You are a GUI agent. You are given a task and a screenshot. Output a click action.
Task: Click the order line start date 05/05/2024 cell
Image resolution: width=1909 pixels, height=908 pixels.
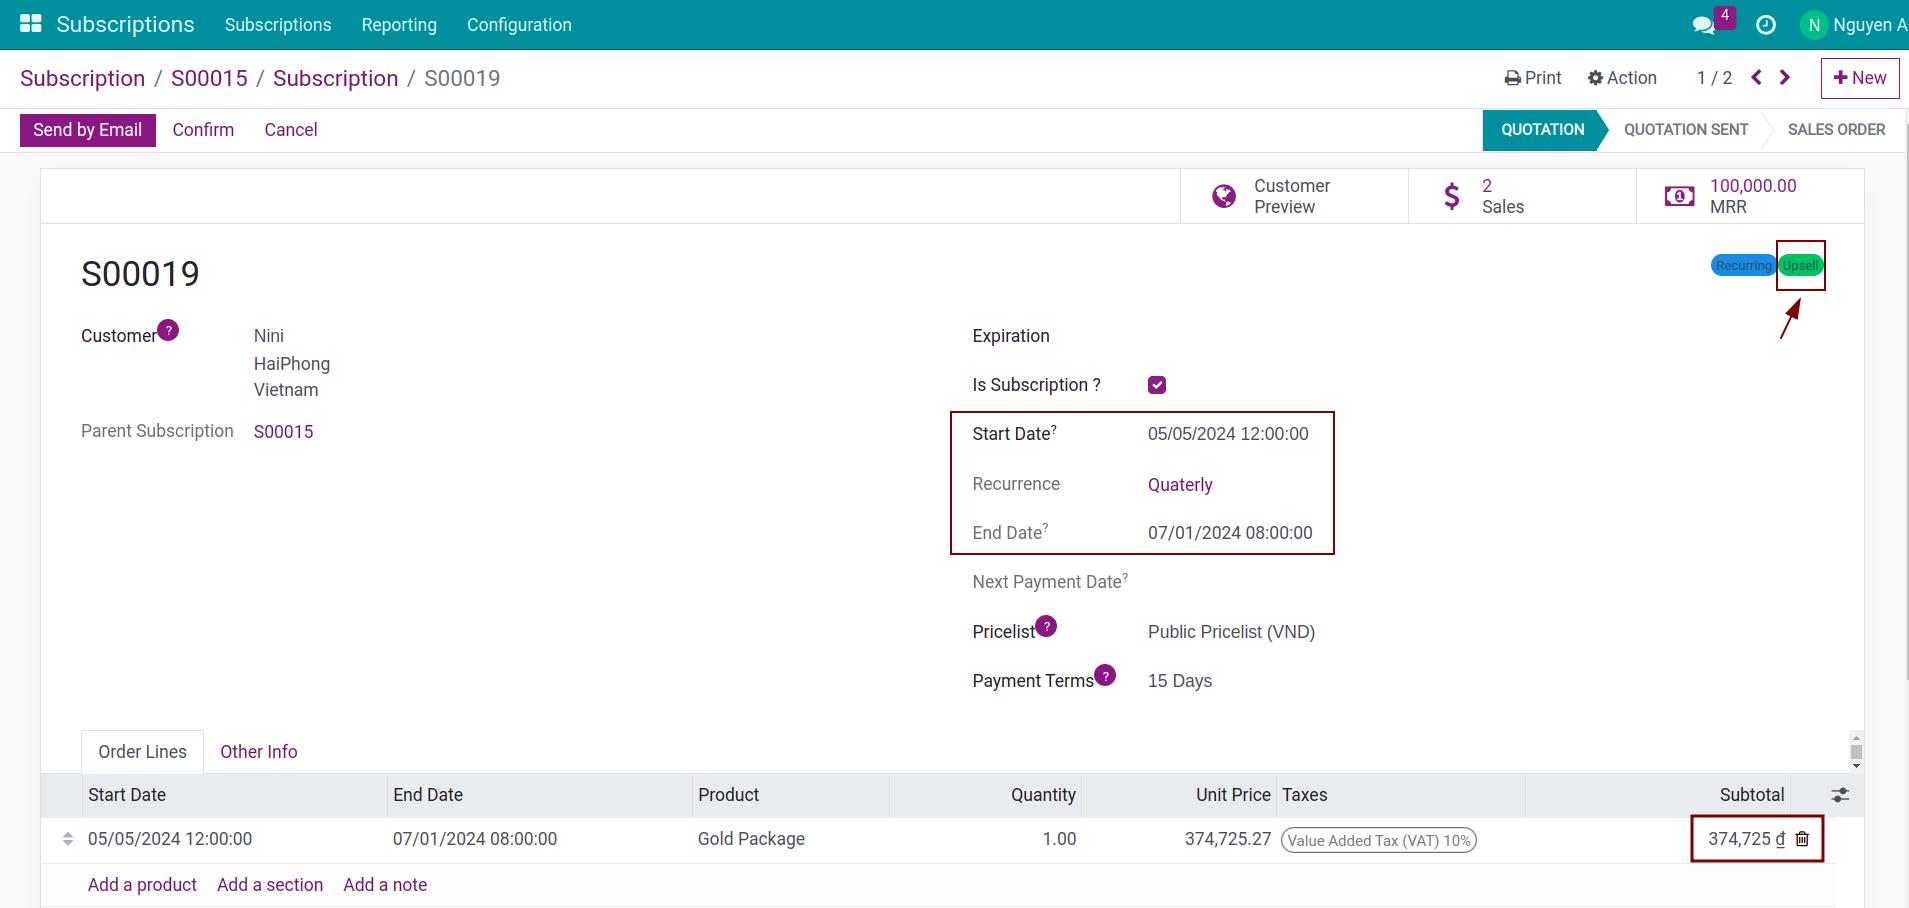tap(170, 839)
